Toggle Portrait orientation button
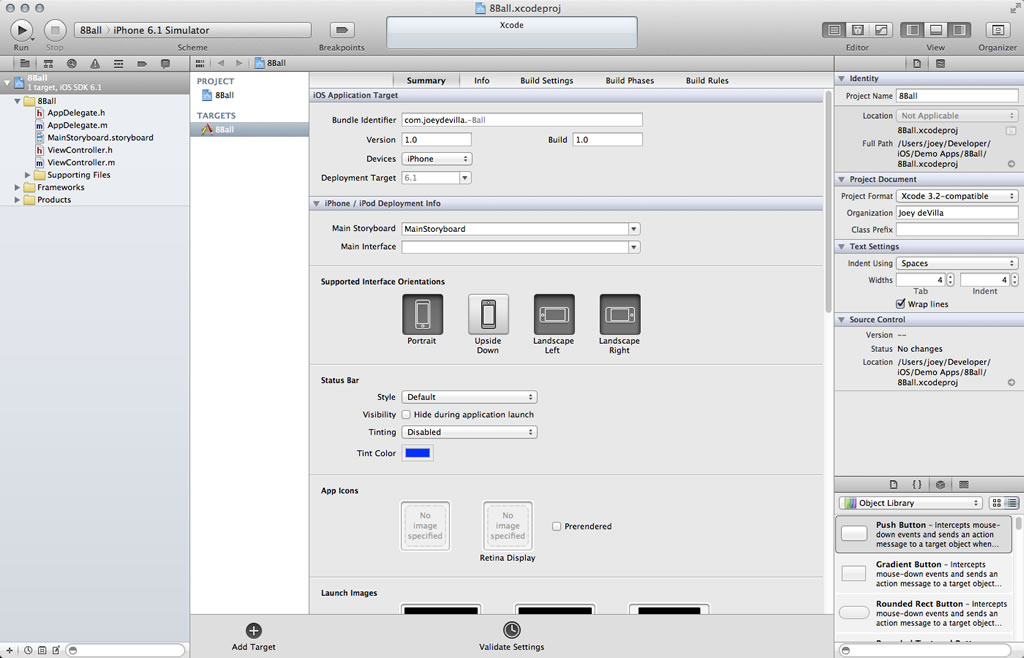Screen dimensions: 1024x658 point(423,314)
